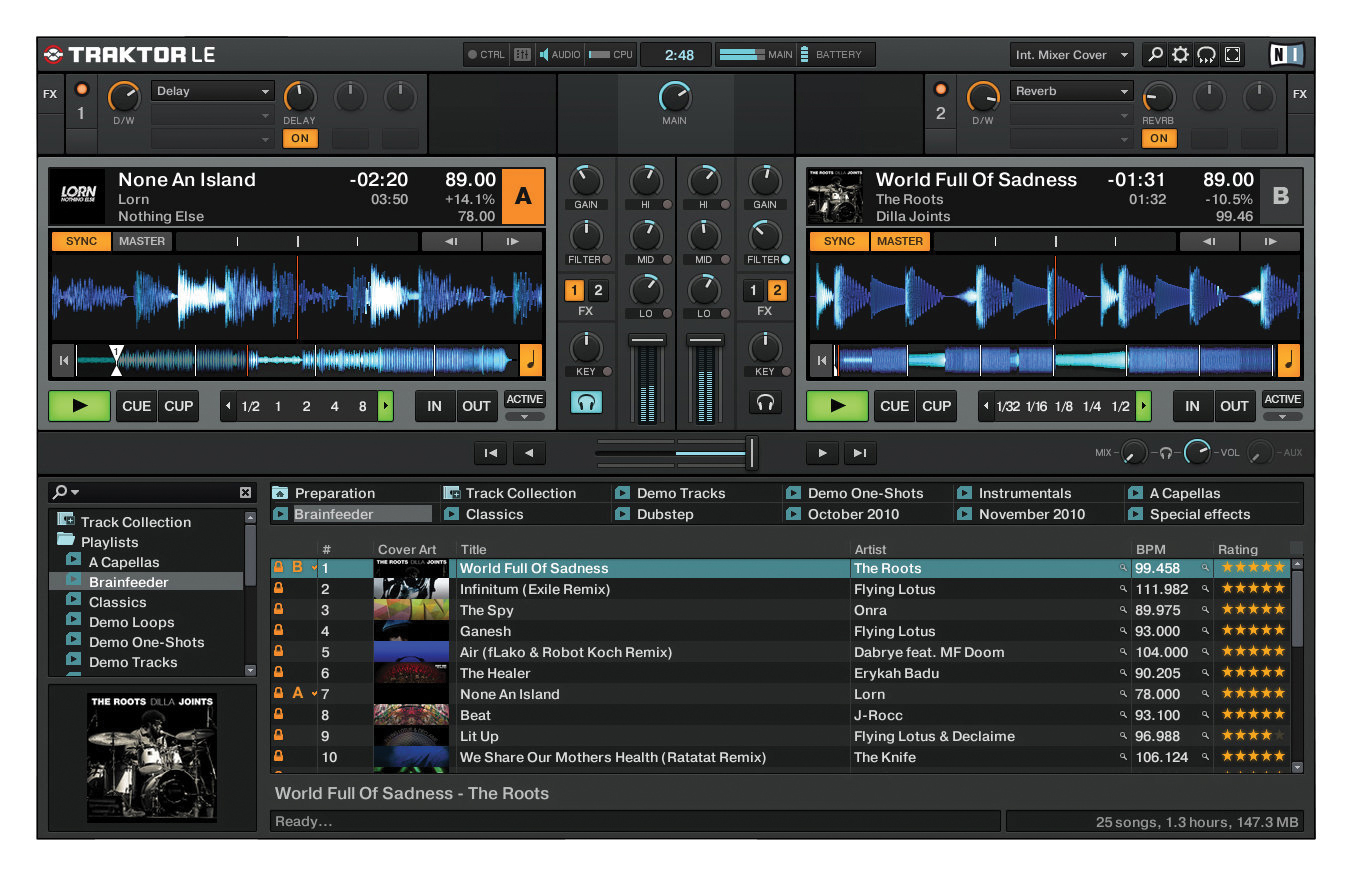1352x876 pixels.
Task: Pitch bend up arrow on Deck B
Action: (1271, 241)
